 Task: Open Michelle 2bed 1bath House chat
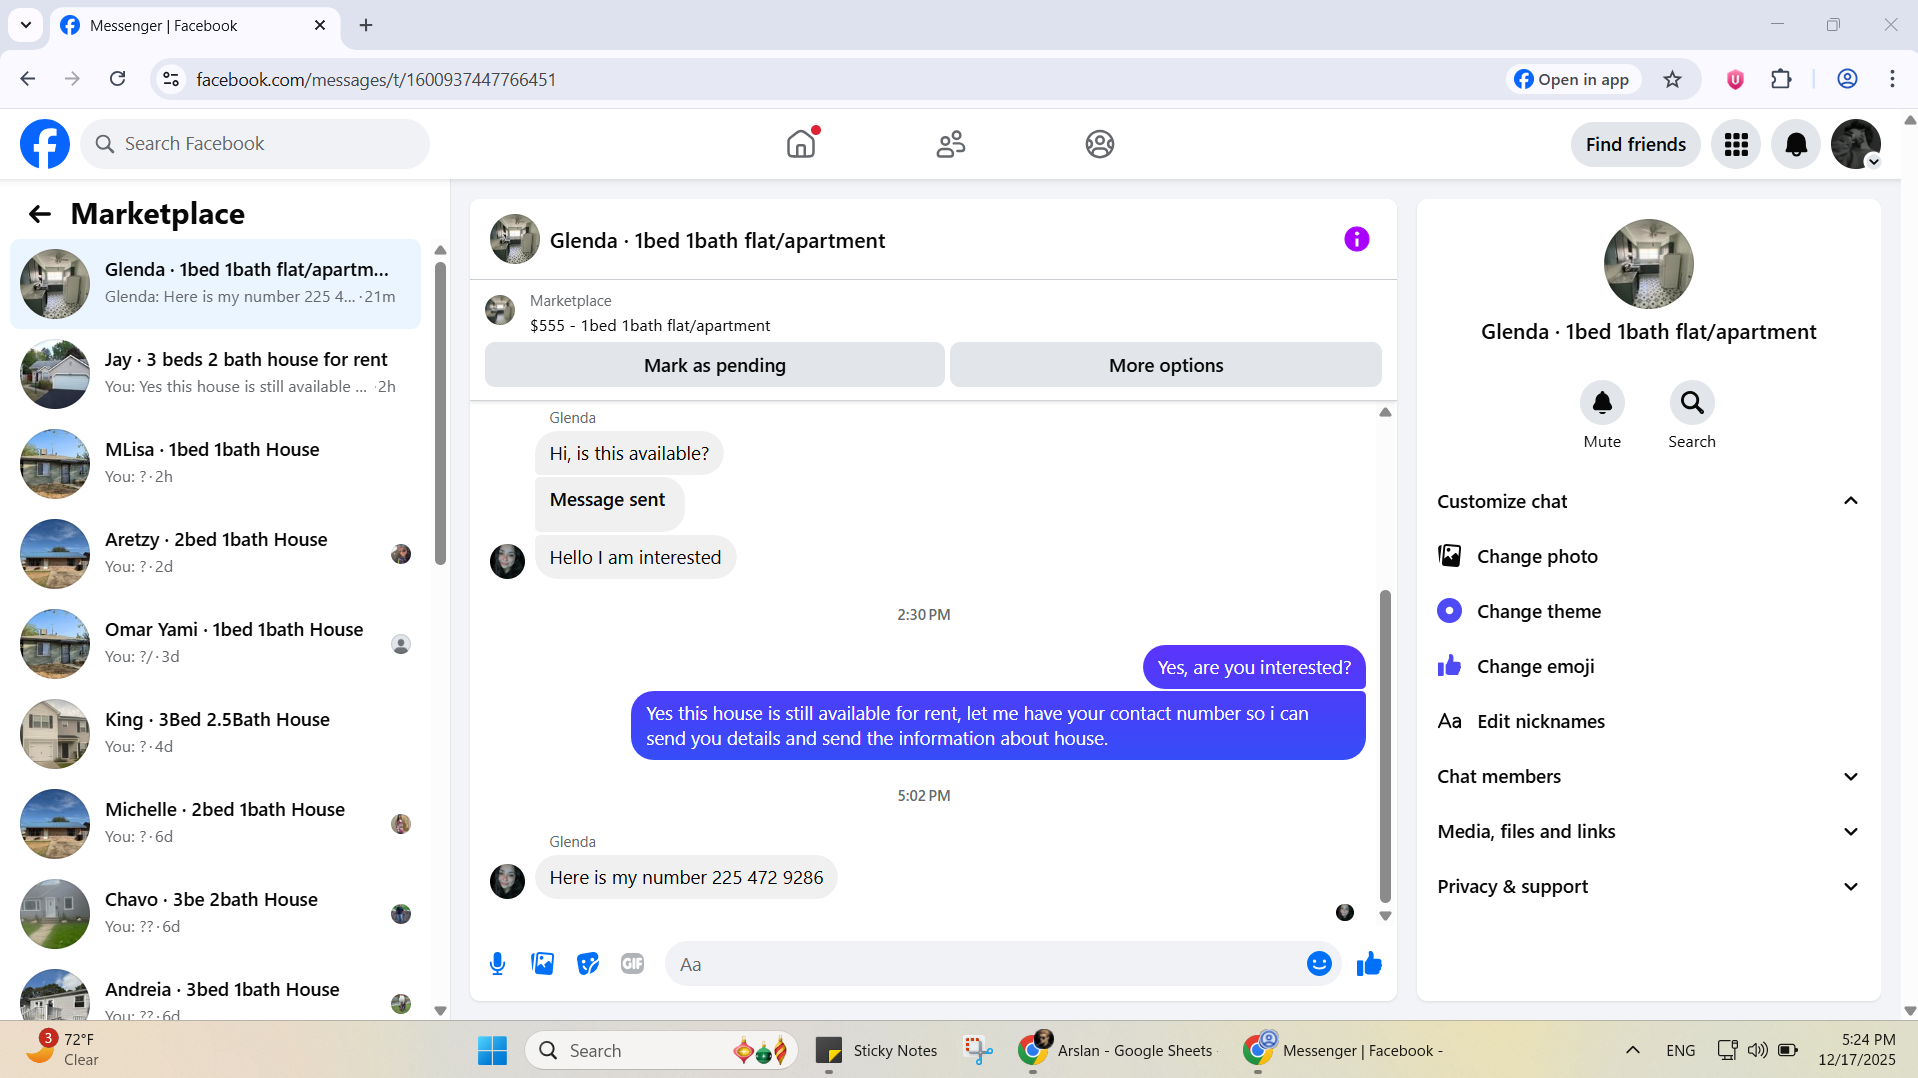(x=215, y=823)
